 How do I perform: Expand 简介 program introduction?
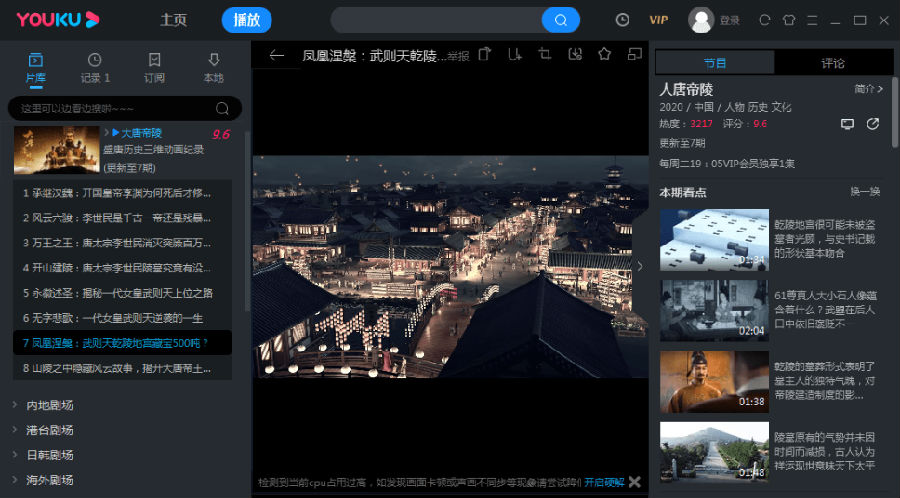pyautogui.click(x=868, y=89)
